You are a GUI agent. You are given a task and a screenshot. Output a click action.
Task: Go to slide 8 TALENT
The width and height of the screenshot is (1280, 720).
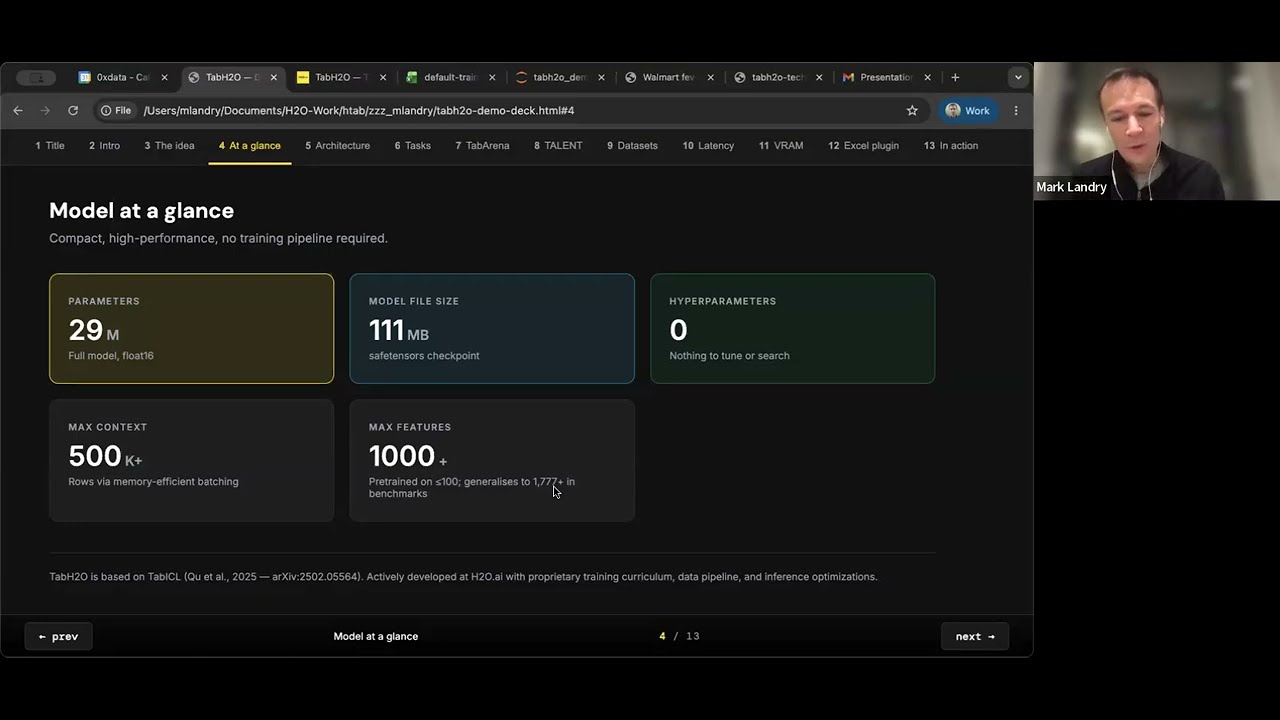coord(558,145)
